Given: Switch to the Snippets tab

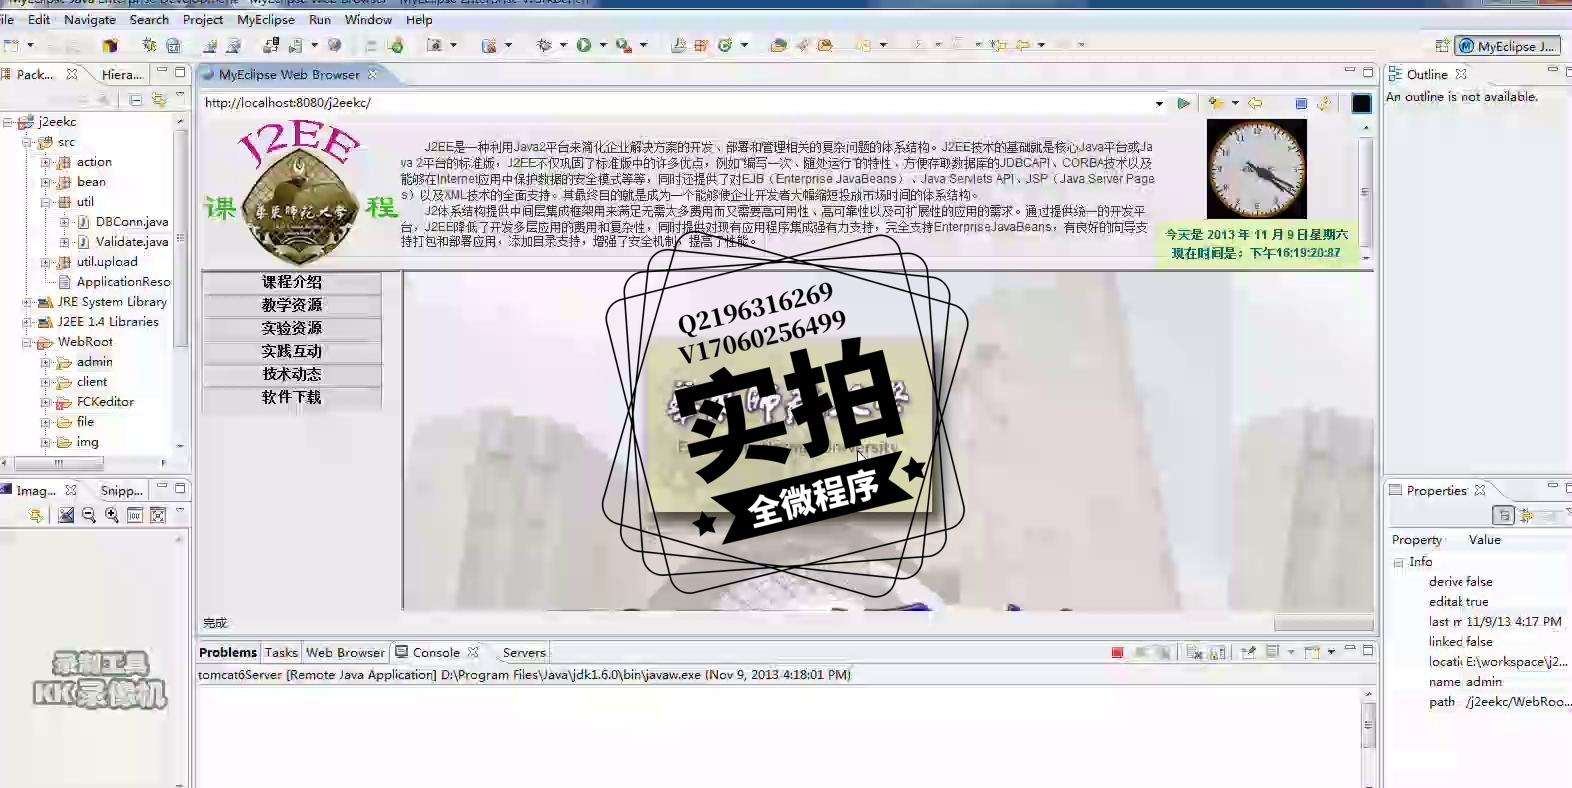Looking at the screenshot, I should click(x=121, y=490).
